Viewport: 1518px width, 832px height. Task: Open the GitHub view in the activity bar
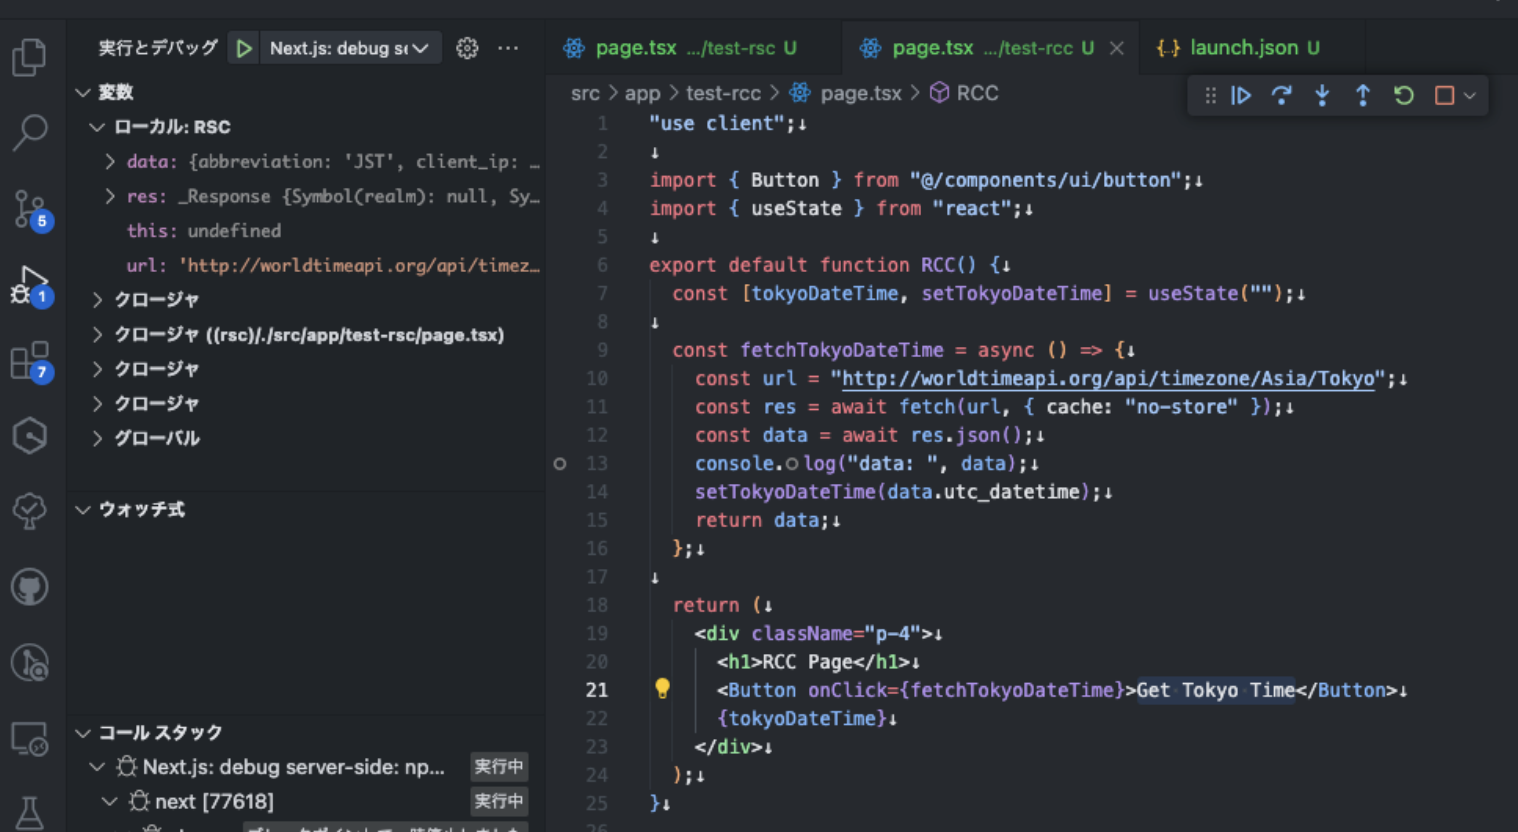[30, 587]
